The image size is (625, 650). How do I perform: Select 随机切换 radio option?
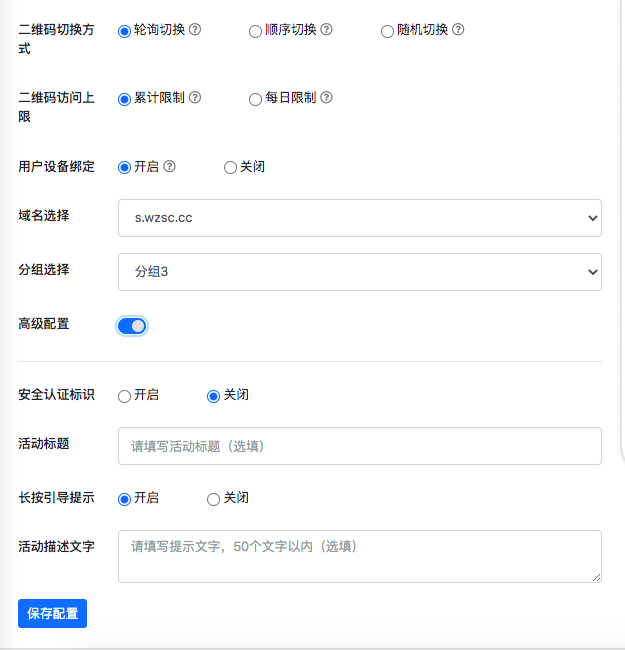(x=388, y=31)
